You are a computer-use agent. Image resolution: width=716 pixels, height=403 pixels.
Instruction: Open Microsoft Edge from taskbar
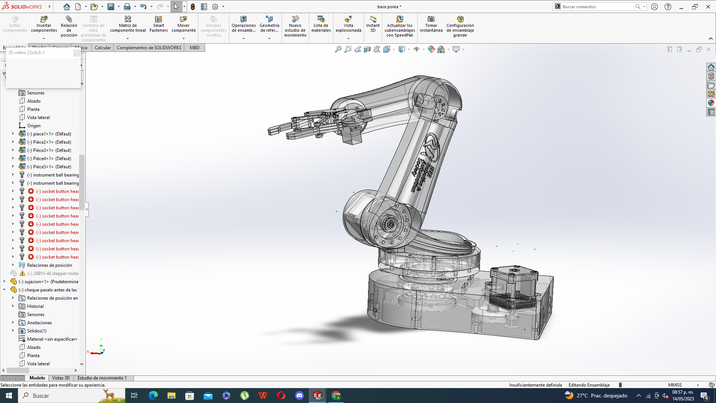pos(153,395)
